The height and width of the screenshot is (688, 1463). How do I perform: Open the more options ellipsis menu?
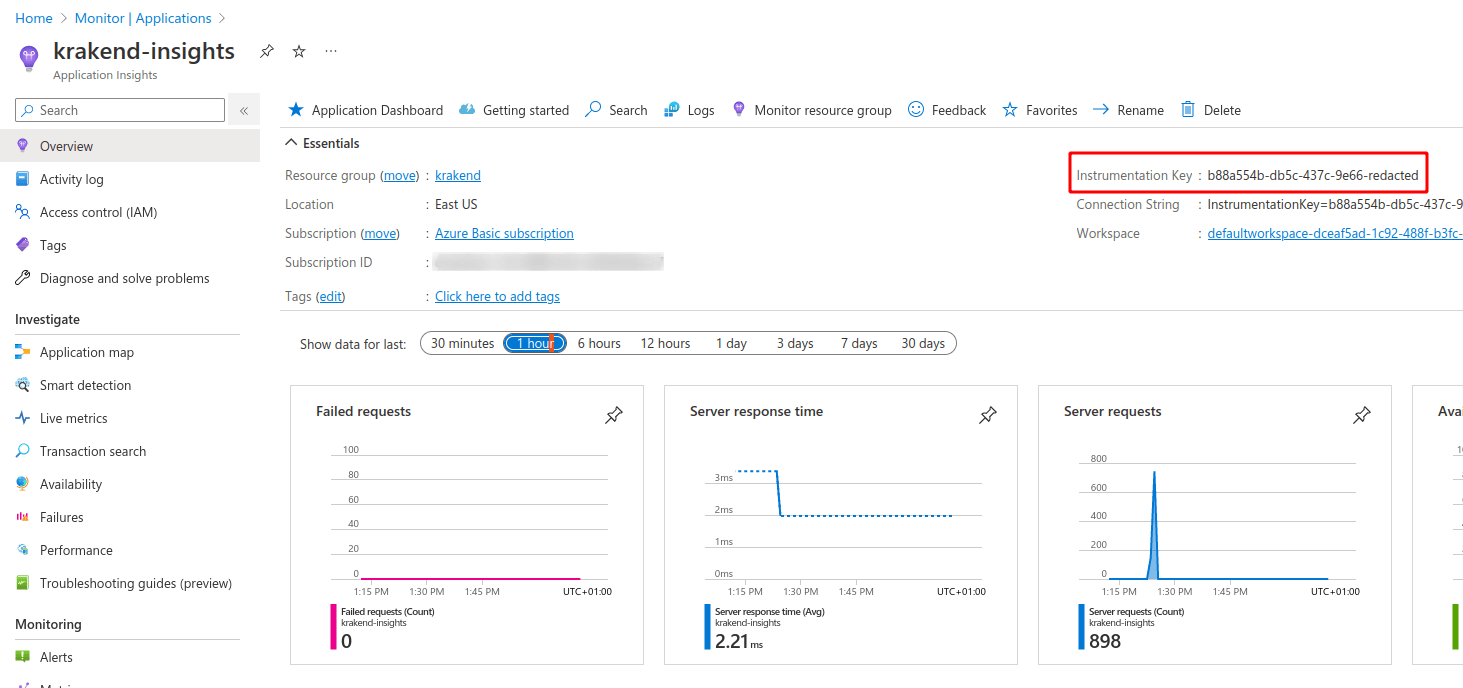click(331, 51)
